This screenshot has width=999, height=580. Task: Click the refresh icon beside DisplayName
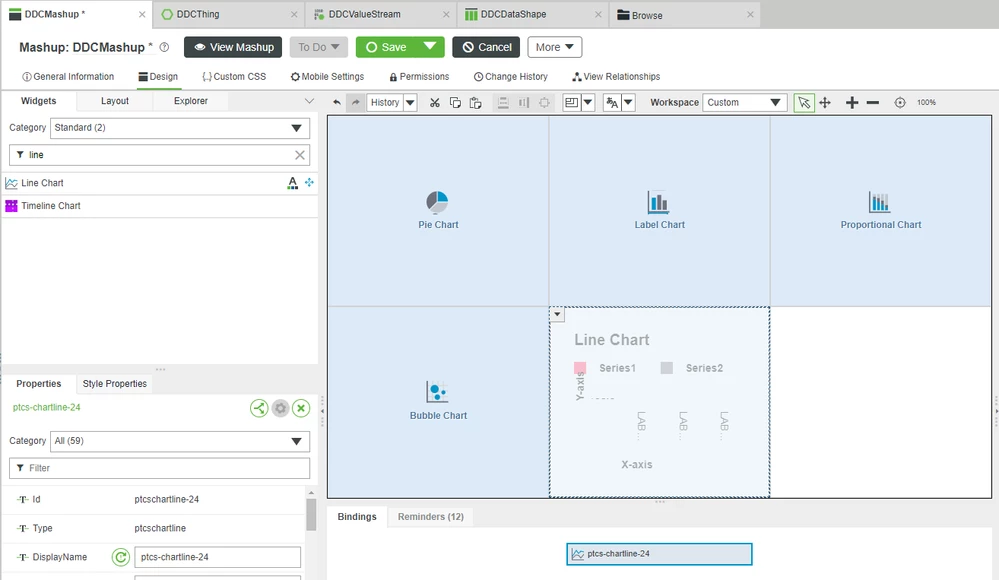coord(120,557)
